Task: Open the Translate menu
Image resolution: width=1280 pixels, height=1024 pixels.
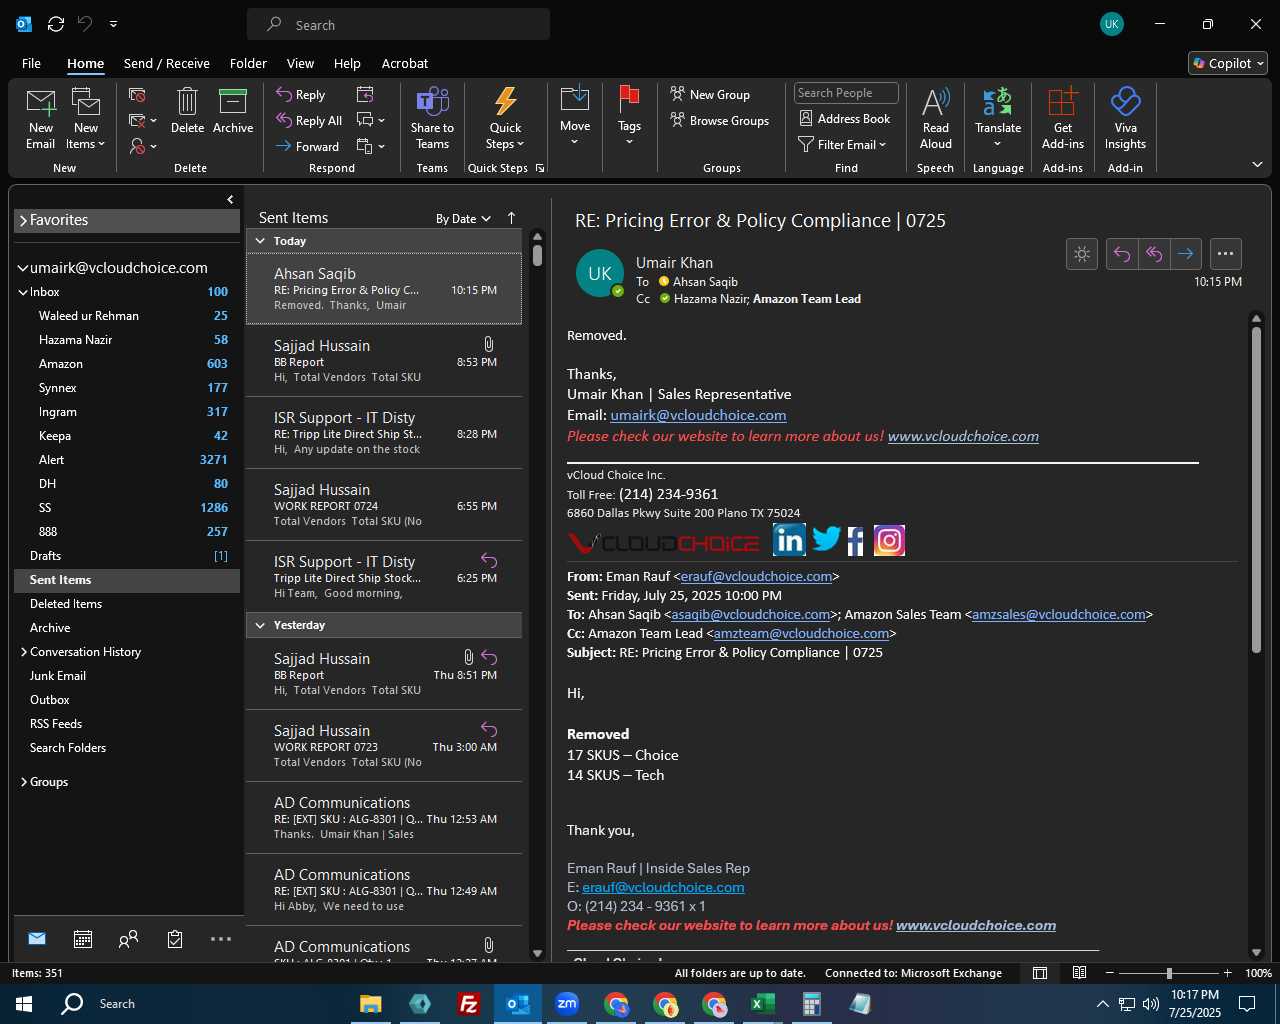Action: 998,119
